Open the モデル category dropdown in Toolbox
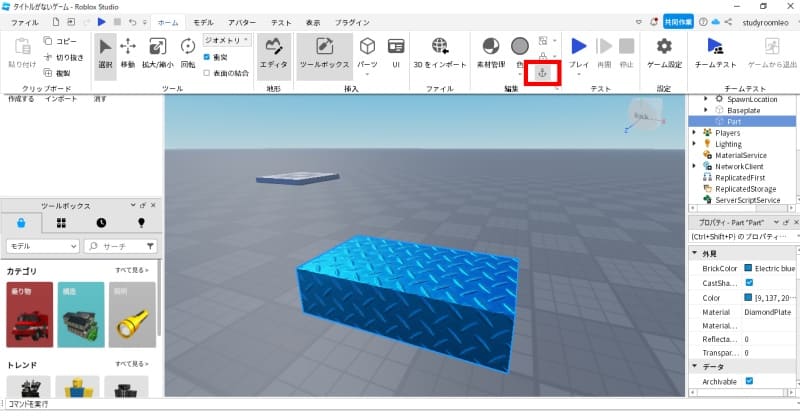The height and width of the screenshot is (418, 800). (42, 246)
